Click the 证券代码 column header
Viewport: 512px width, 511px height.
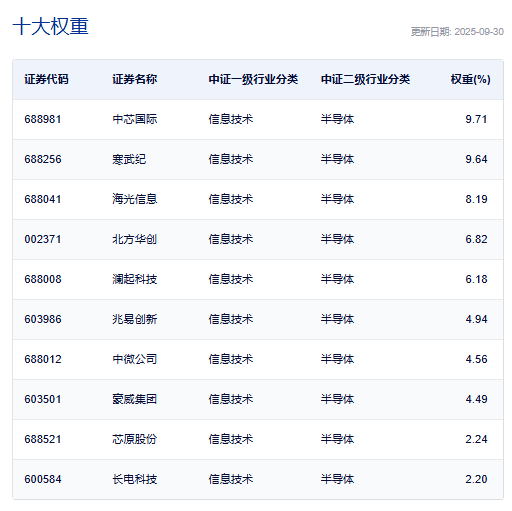46,79
